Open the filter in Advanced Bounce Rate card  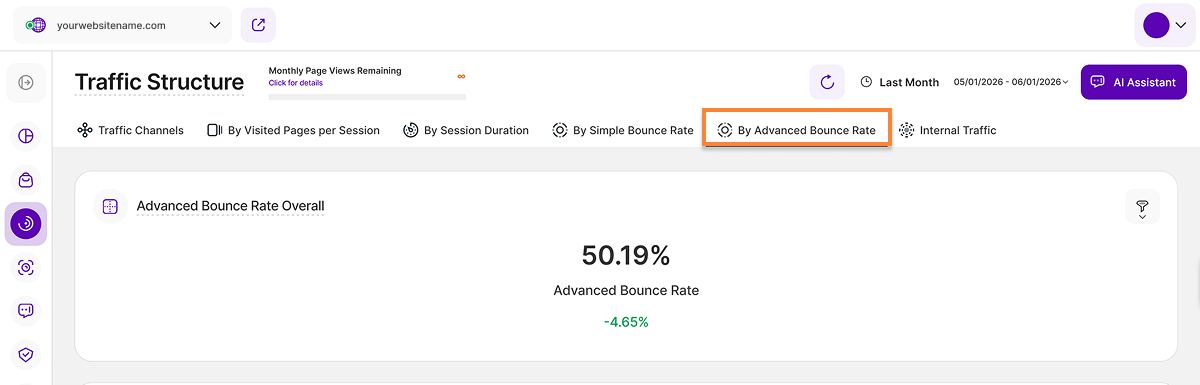[1142, 207]
